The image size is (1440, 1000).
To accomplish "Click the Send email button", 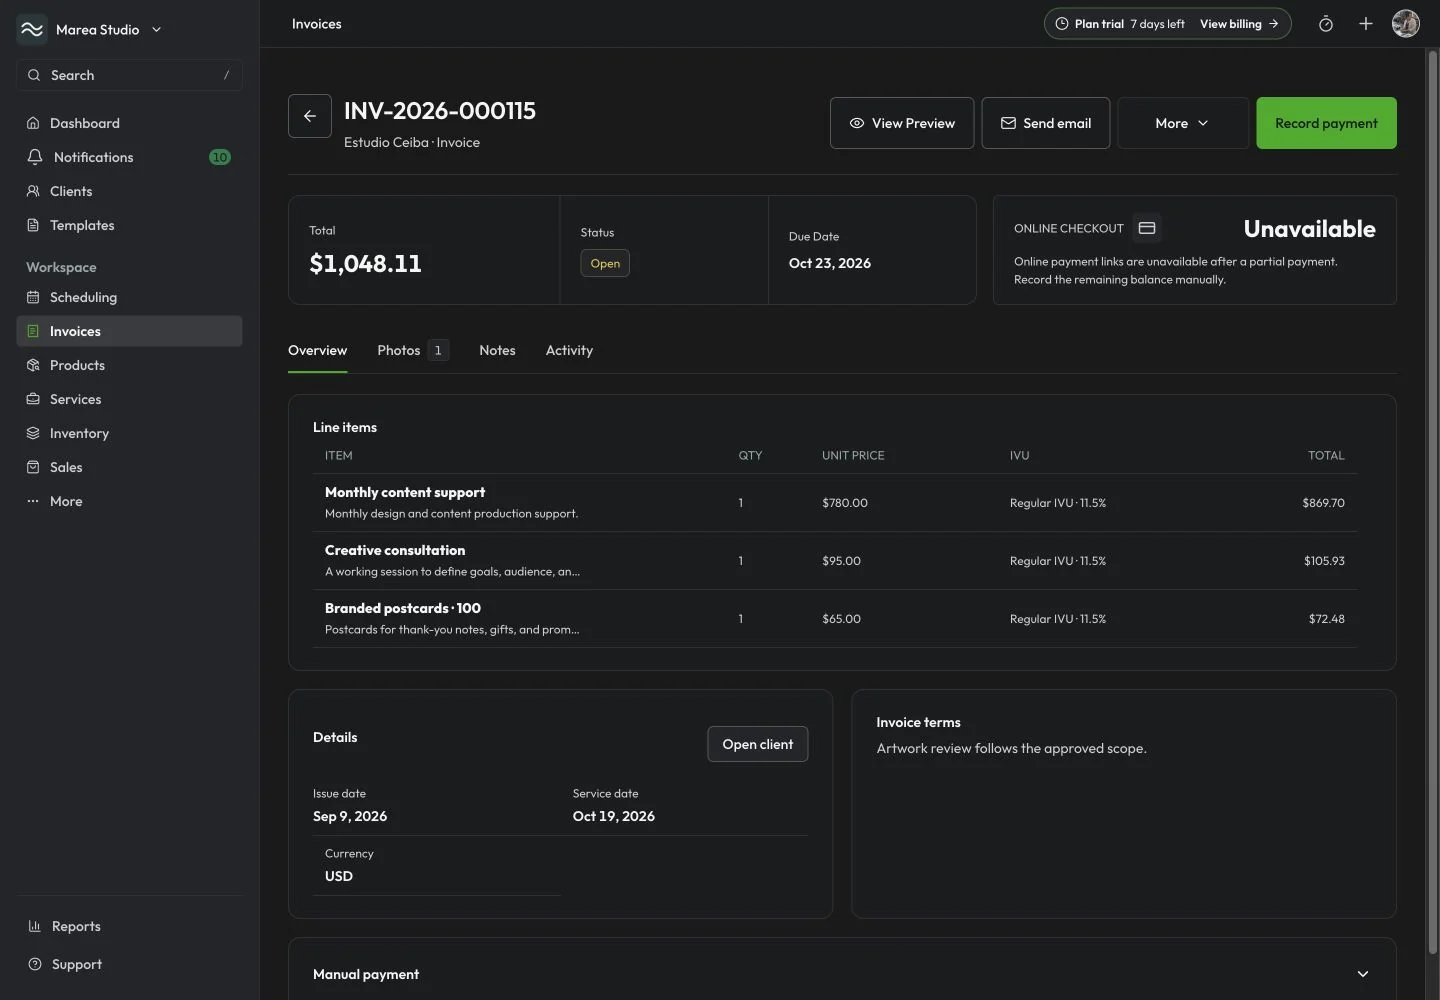I will 1045,123.
